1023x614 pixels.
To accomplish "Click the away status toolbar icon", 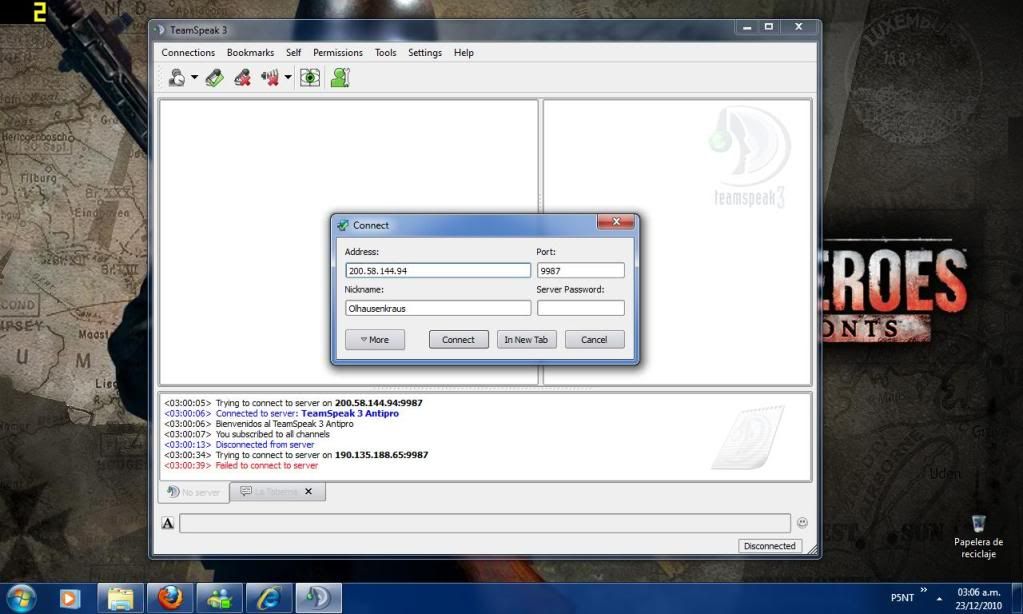I will coord(177,78).
